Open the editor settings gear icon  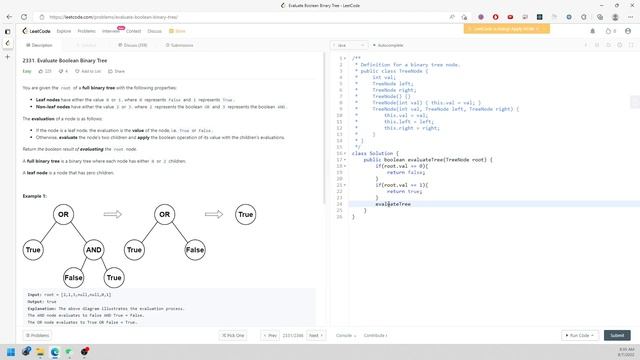pos(620,45)
